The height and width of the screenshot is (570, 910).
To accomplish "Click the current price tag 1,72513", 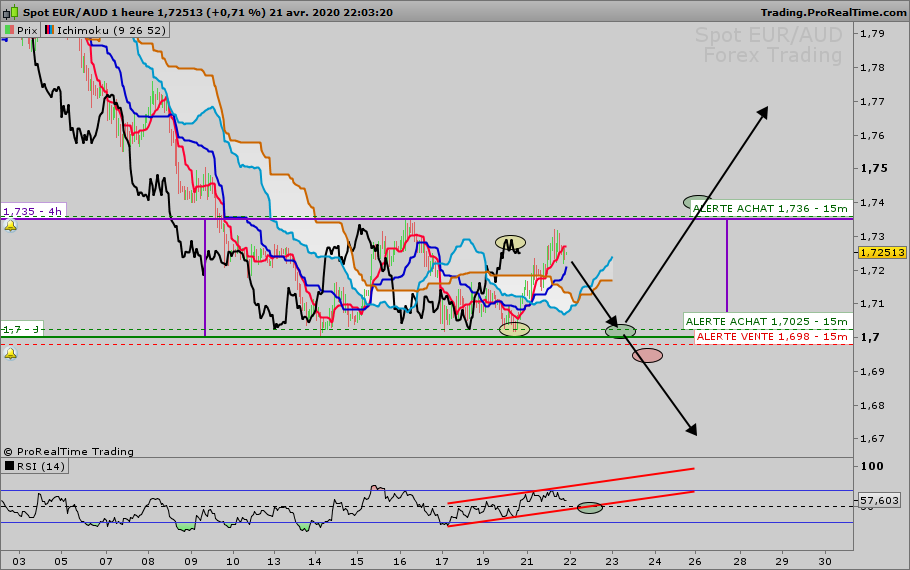I will pos(881,253).
